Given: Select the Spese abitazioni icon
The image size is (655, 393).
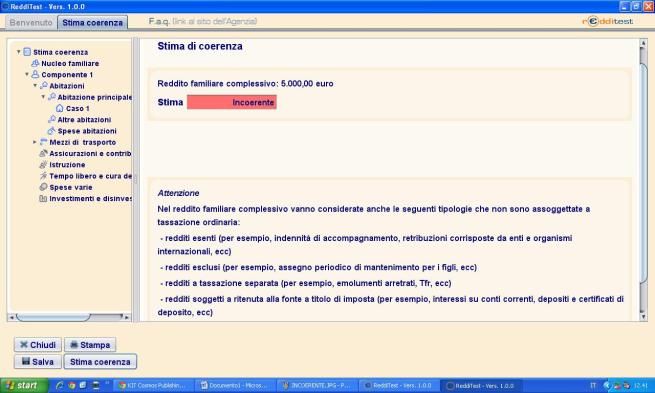Looking at the screenshot, I should [52, 131].
